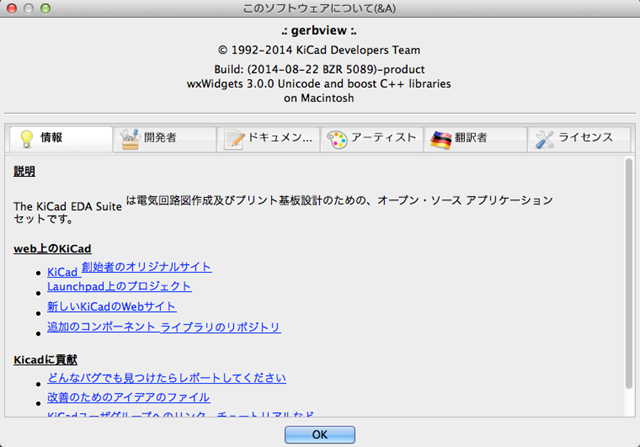Click the Kicadに貢献 heading
Screen dimensions: 640x447
coord(45,360)
